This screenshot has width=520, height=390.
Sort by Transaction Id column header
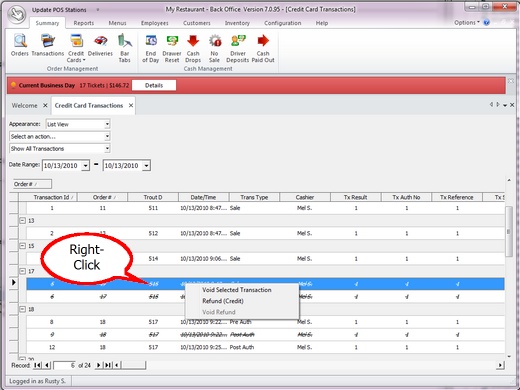pos(52,197)
